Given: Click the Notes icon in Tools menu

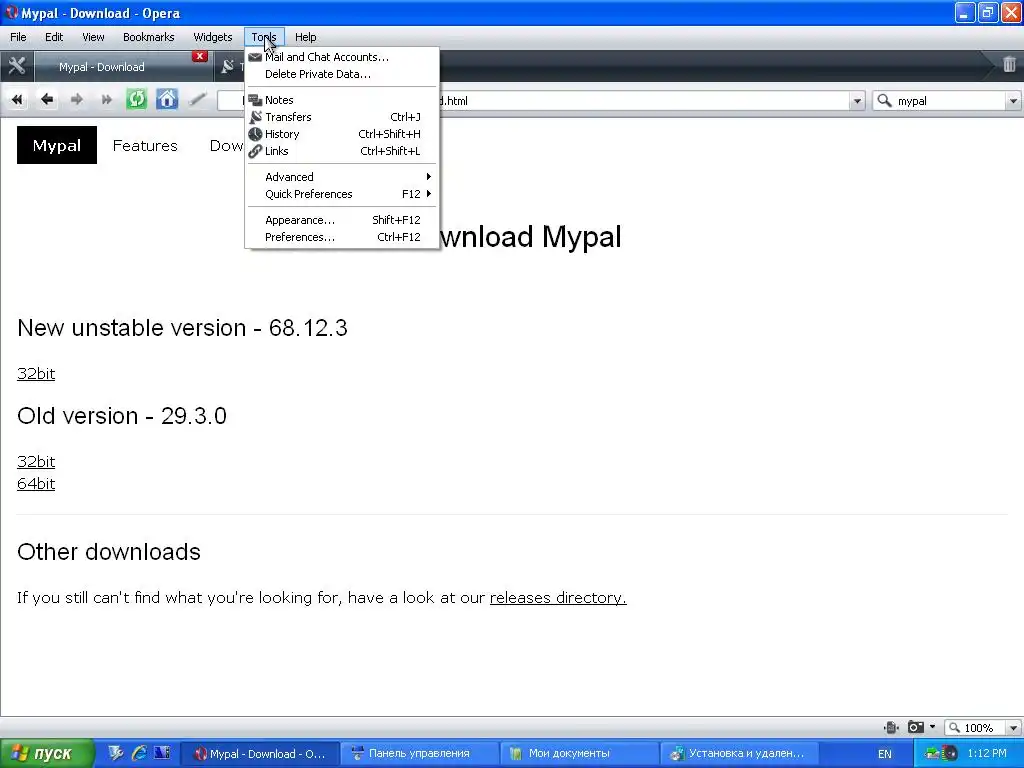Looking at the screenshot, I should click(x=255, y=100).
